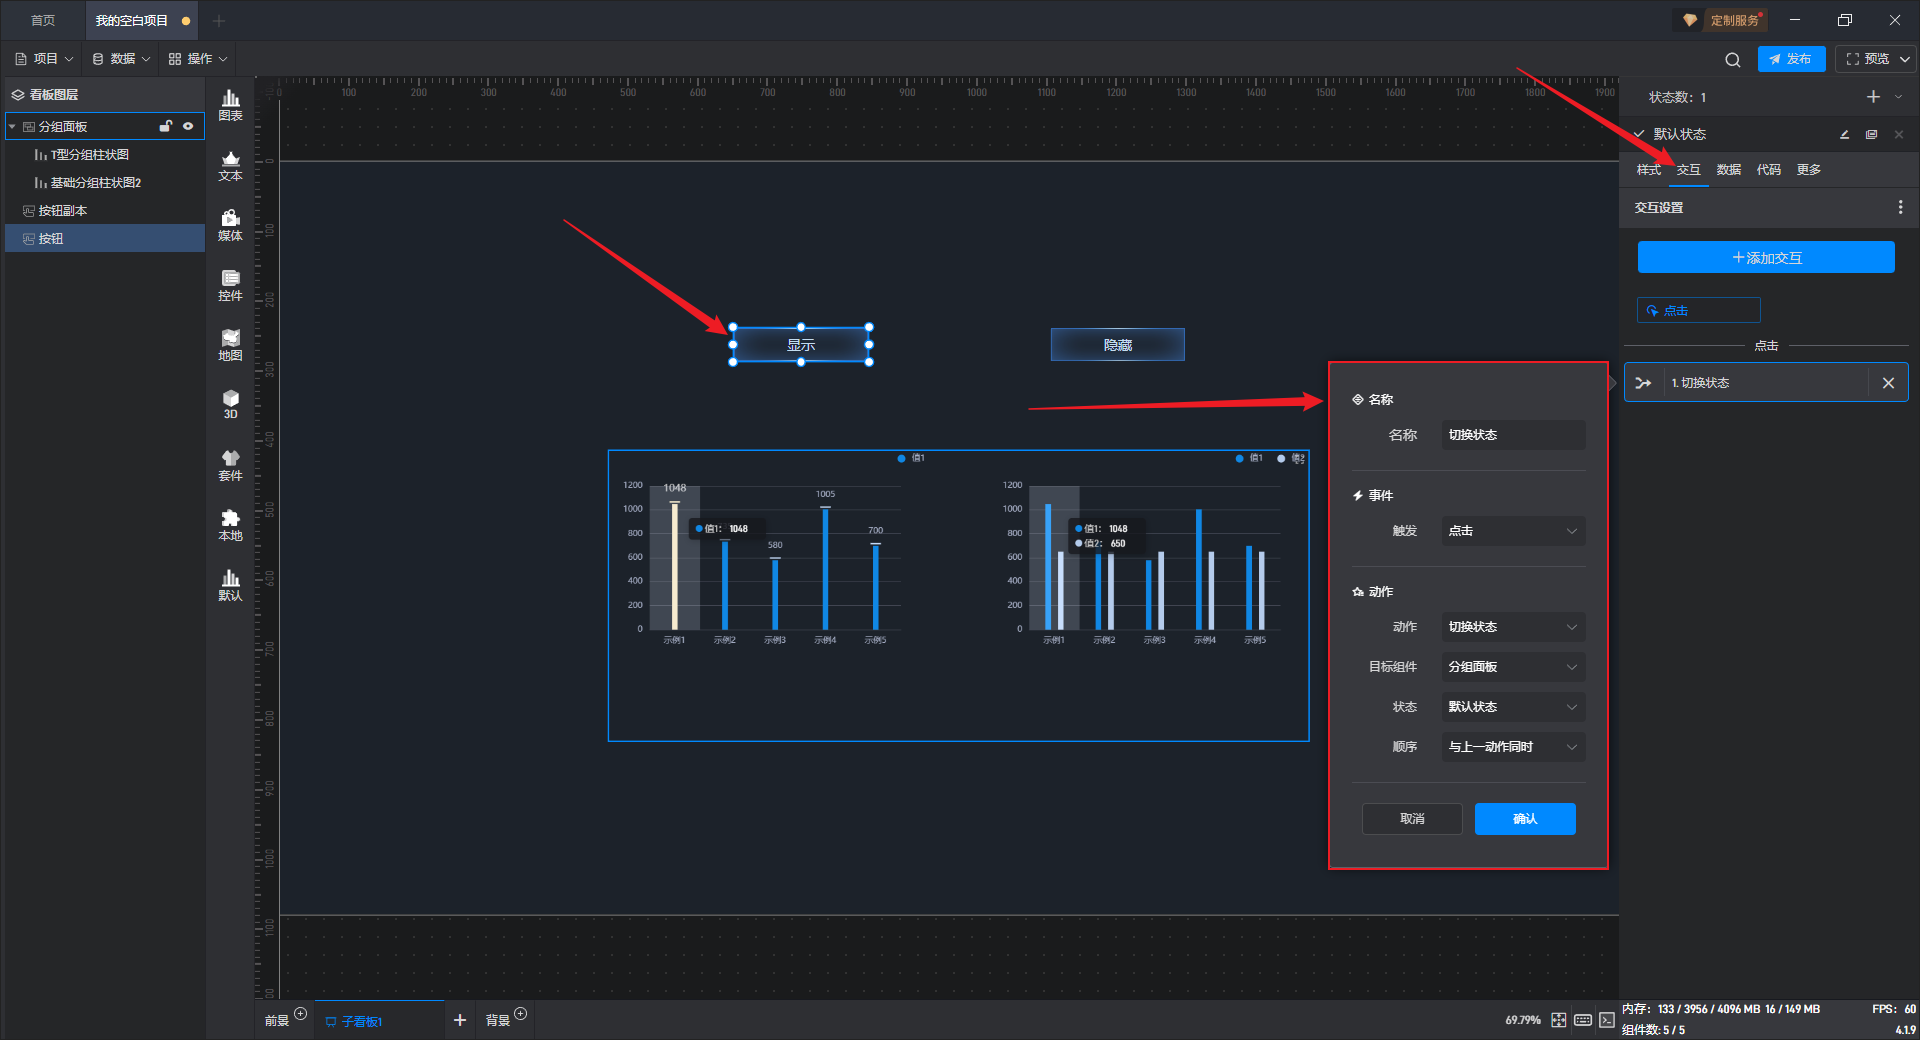
Task: Toggle visibility of 分组面板 layer
Action: [188, 127]
